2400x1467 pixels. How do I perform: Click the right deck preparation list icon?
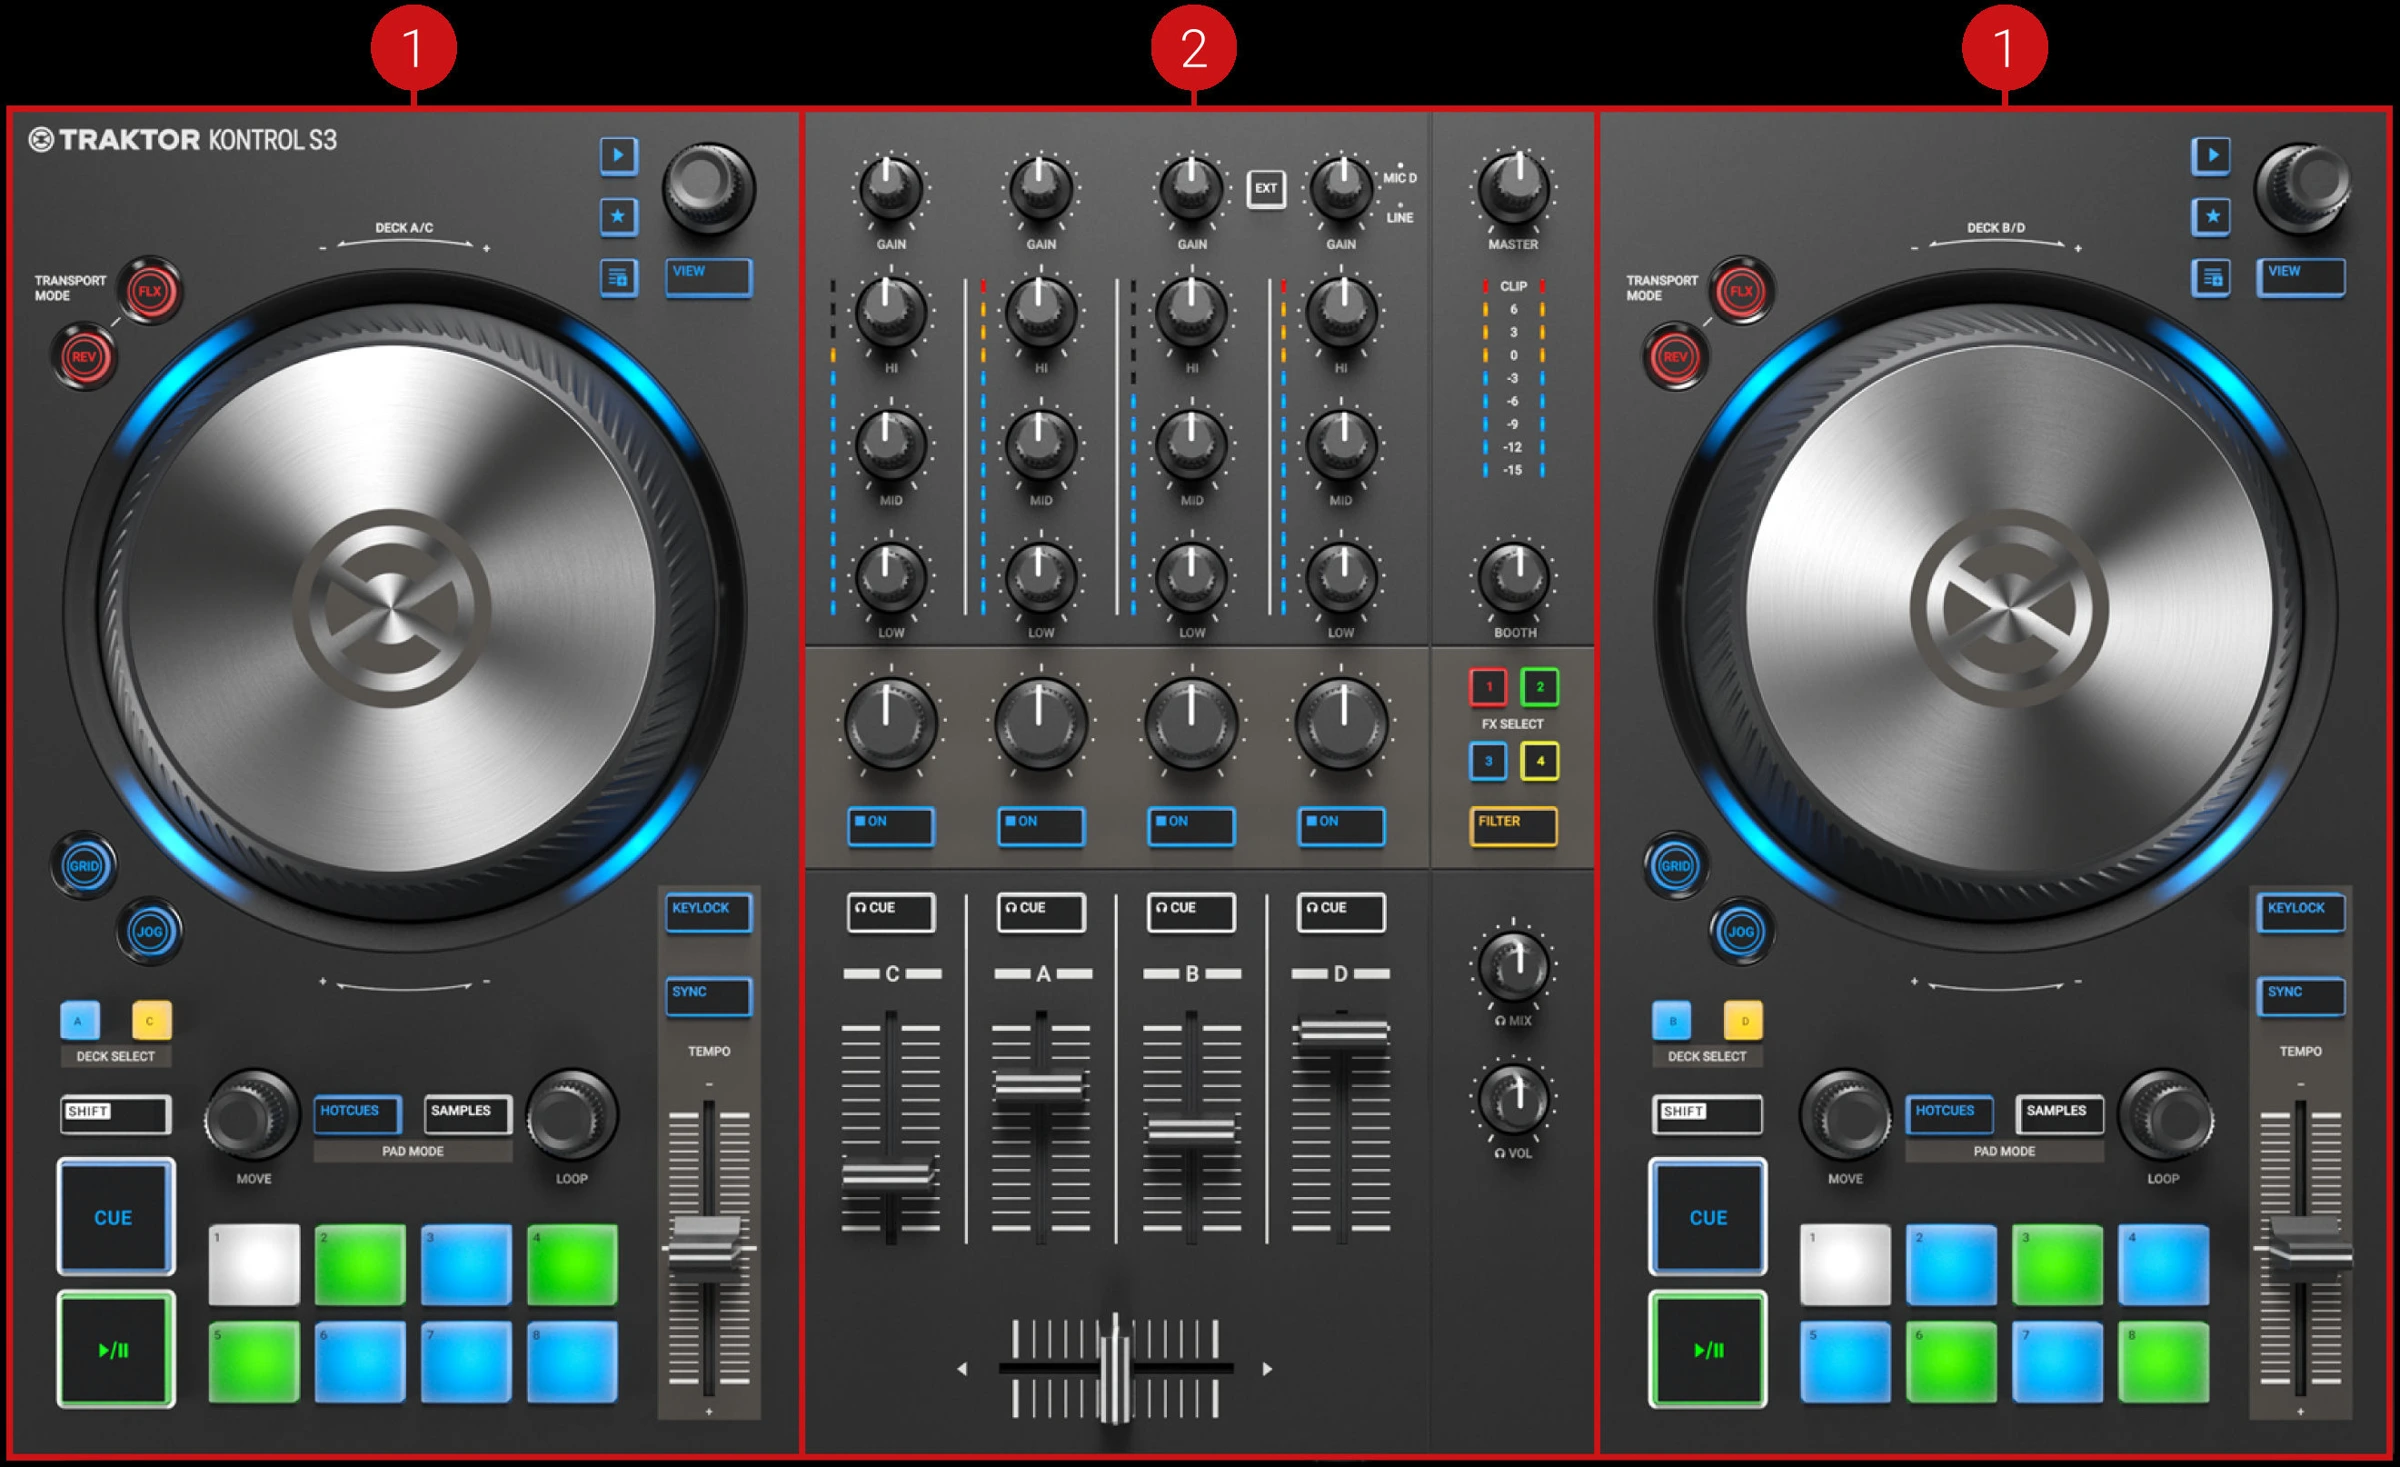point(2211,277)
